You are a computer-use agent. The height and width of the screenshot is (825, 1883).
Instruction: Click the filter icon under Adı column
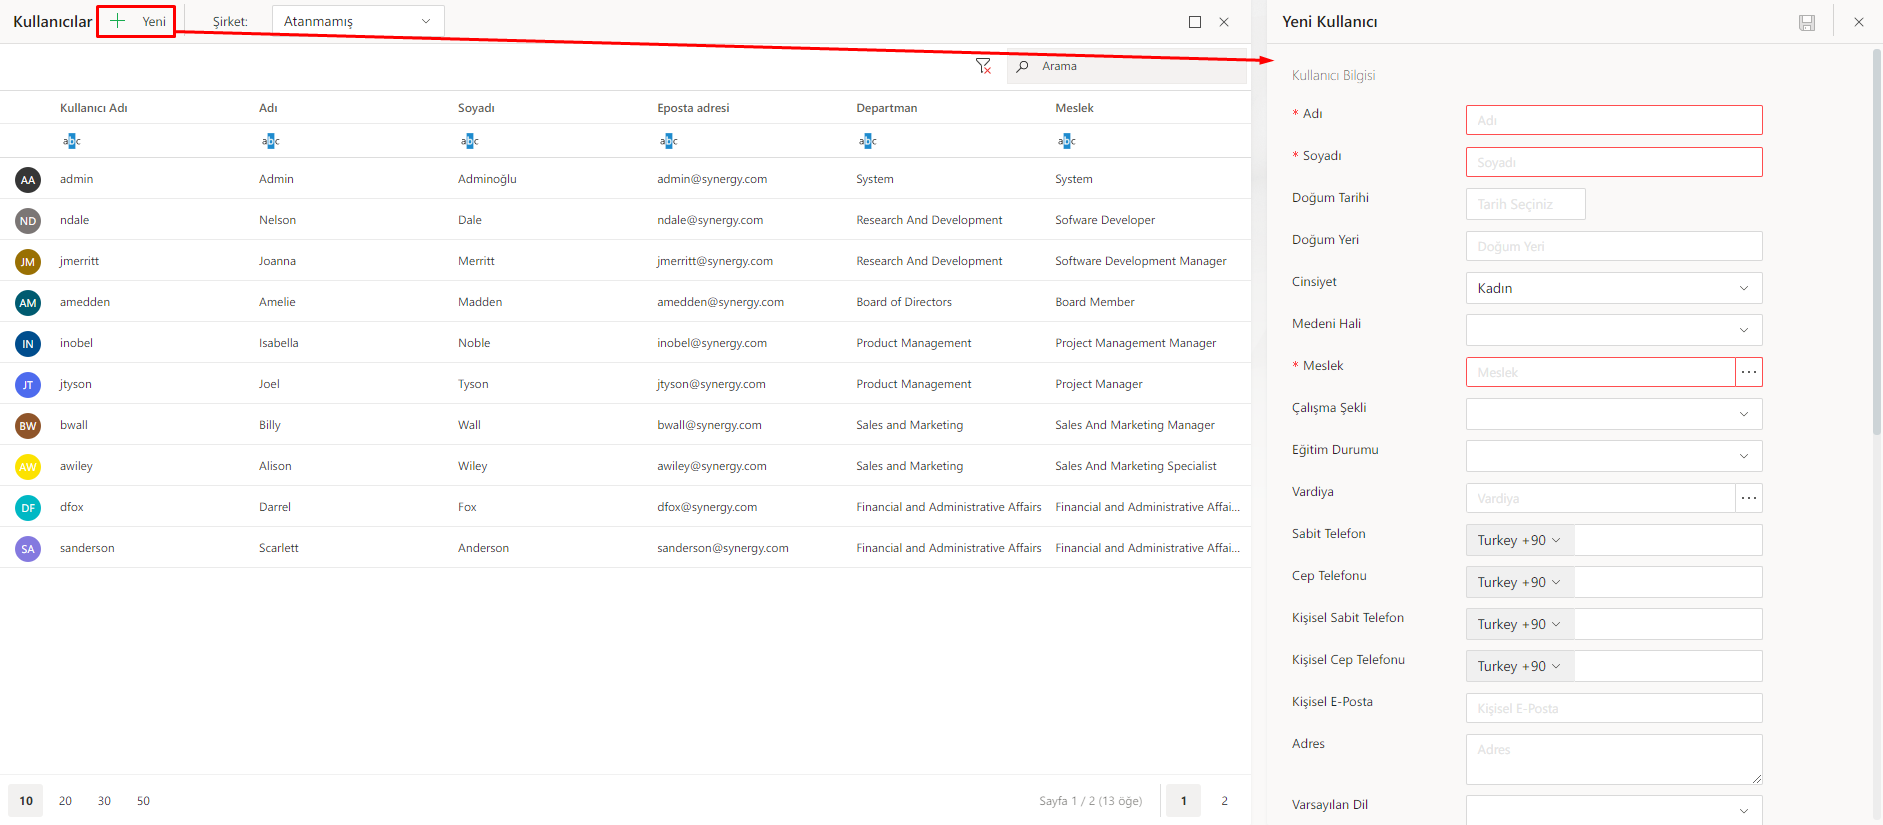tap(270, 141)
